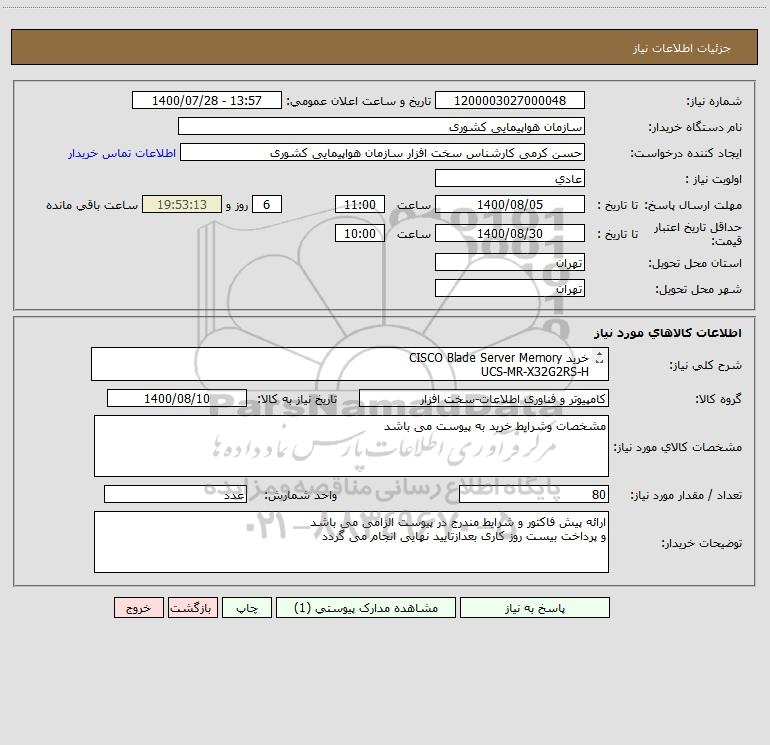This screenshot has height=745, width=770.
Task: Click the spinner arrows in description box
Action: pyautogui.click(x=599, y=358)
